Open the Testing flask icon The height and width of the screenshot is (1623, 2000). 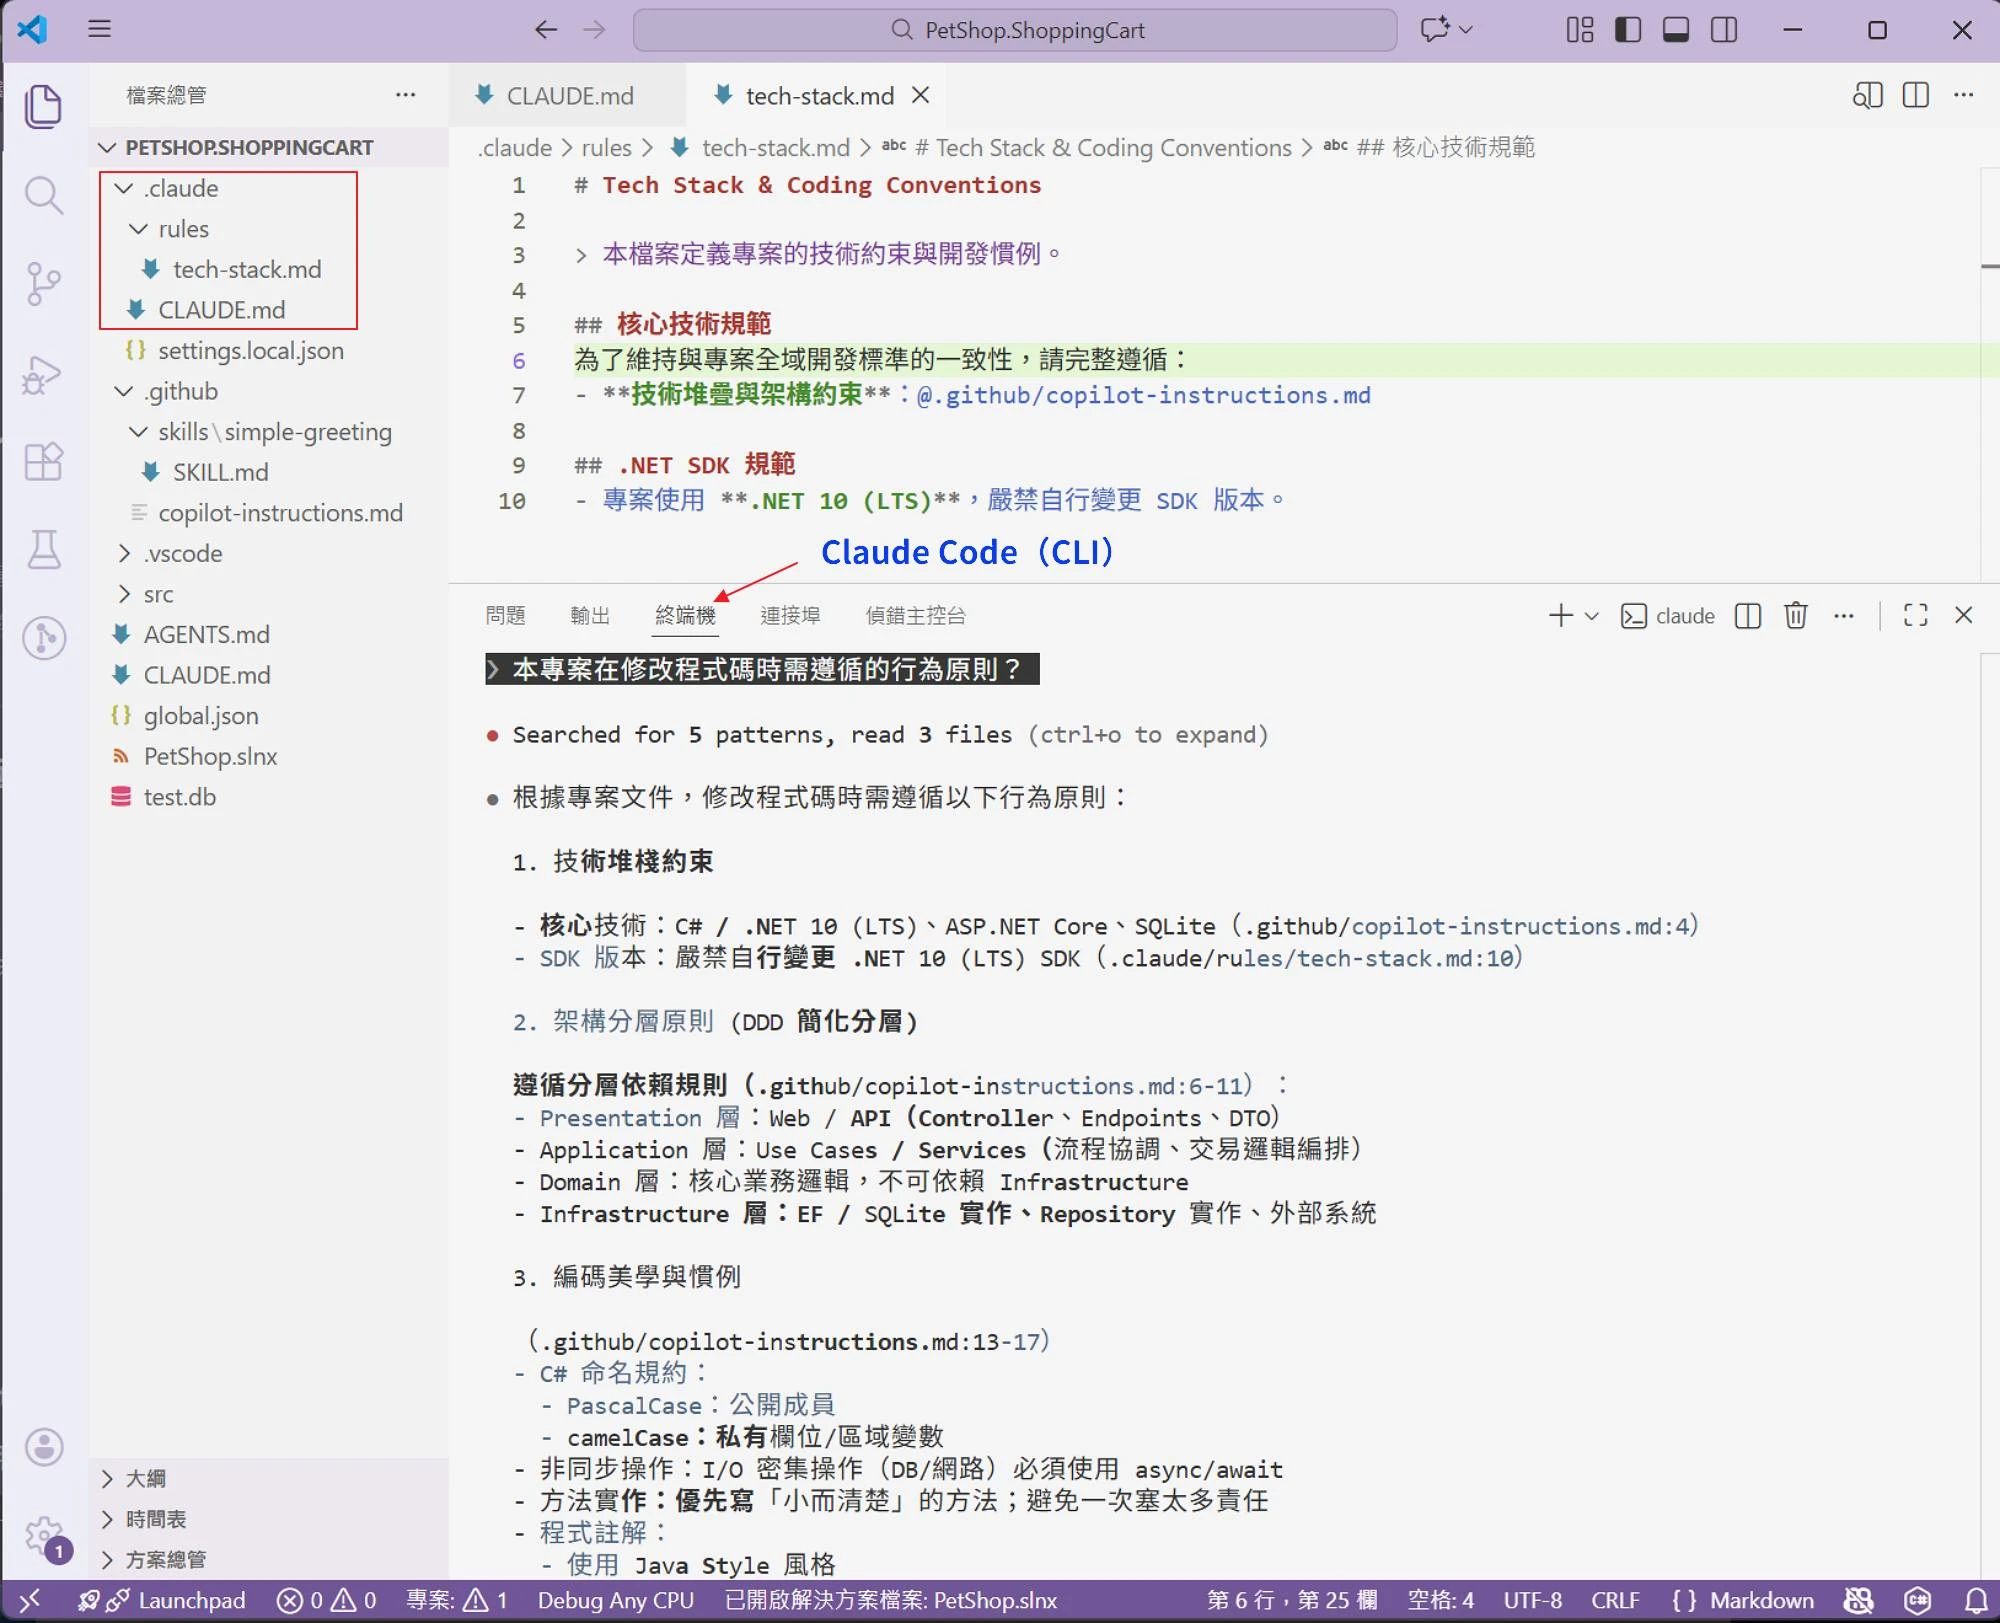(43, 549)
